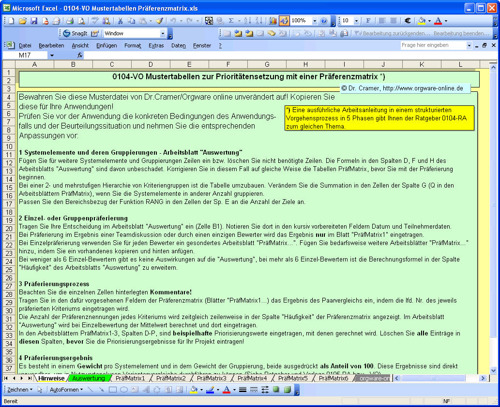Run the spelling check icon

[x=95, y=21]
